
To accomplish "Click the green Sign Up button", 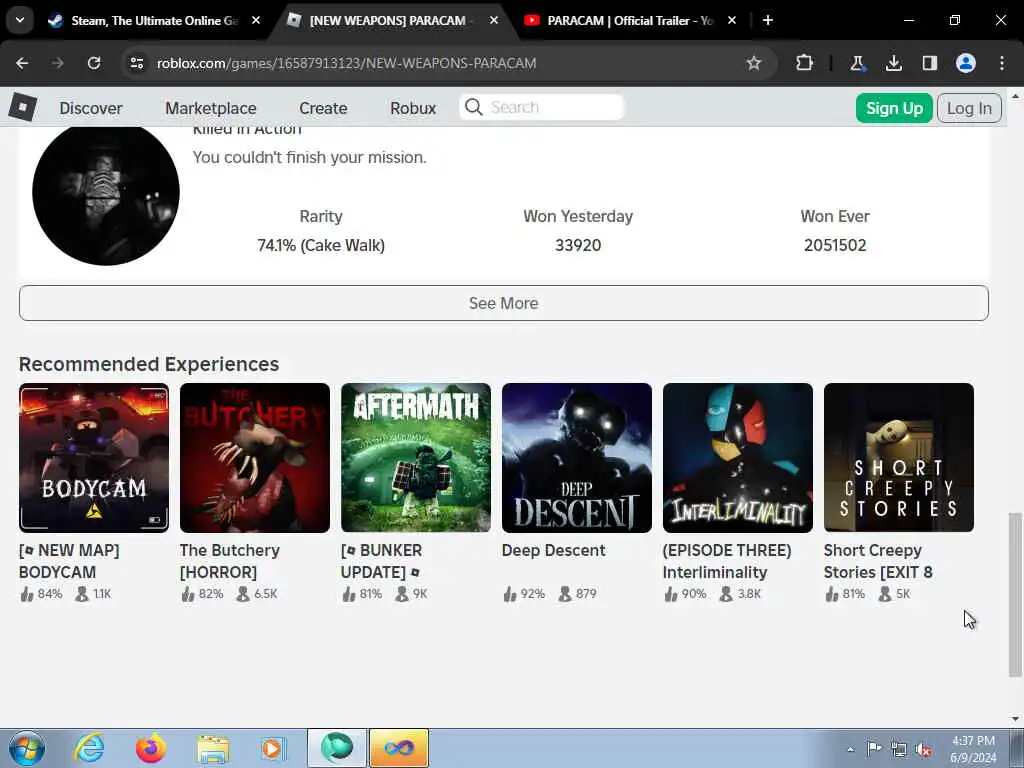I will click(894, 108).
